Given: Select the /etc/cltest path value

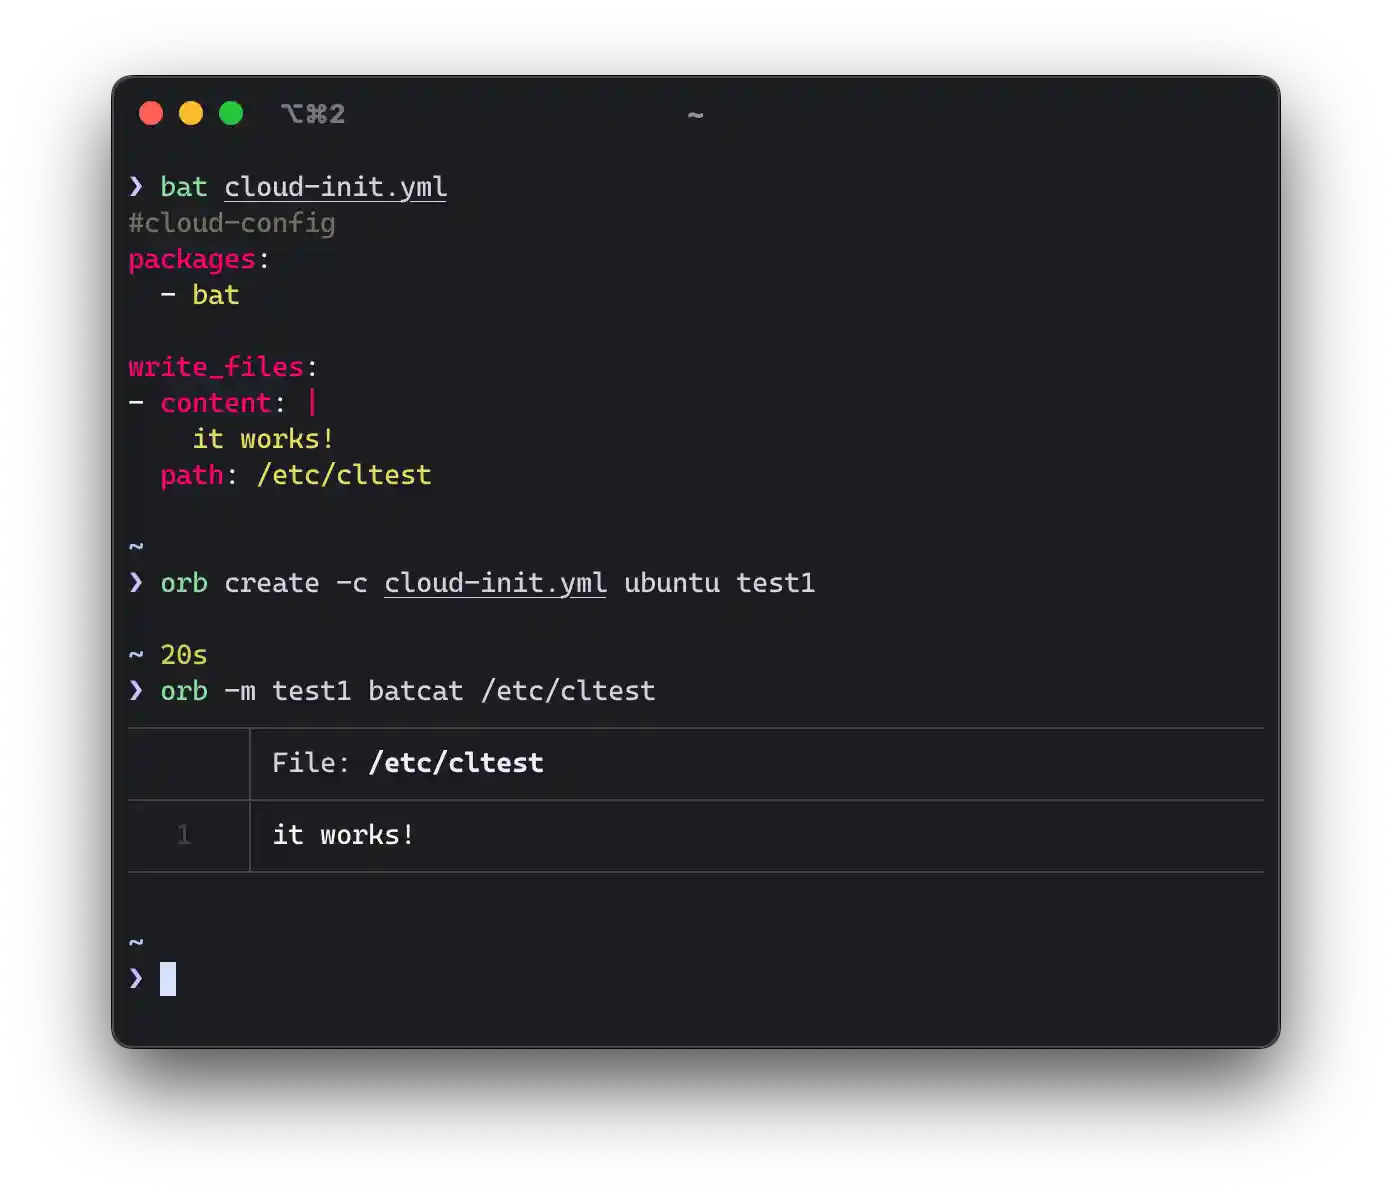Looking at the screenshot, I should click(344, 475).
